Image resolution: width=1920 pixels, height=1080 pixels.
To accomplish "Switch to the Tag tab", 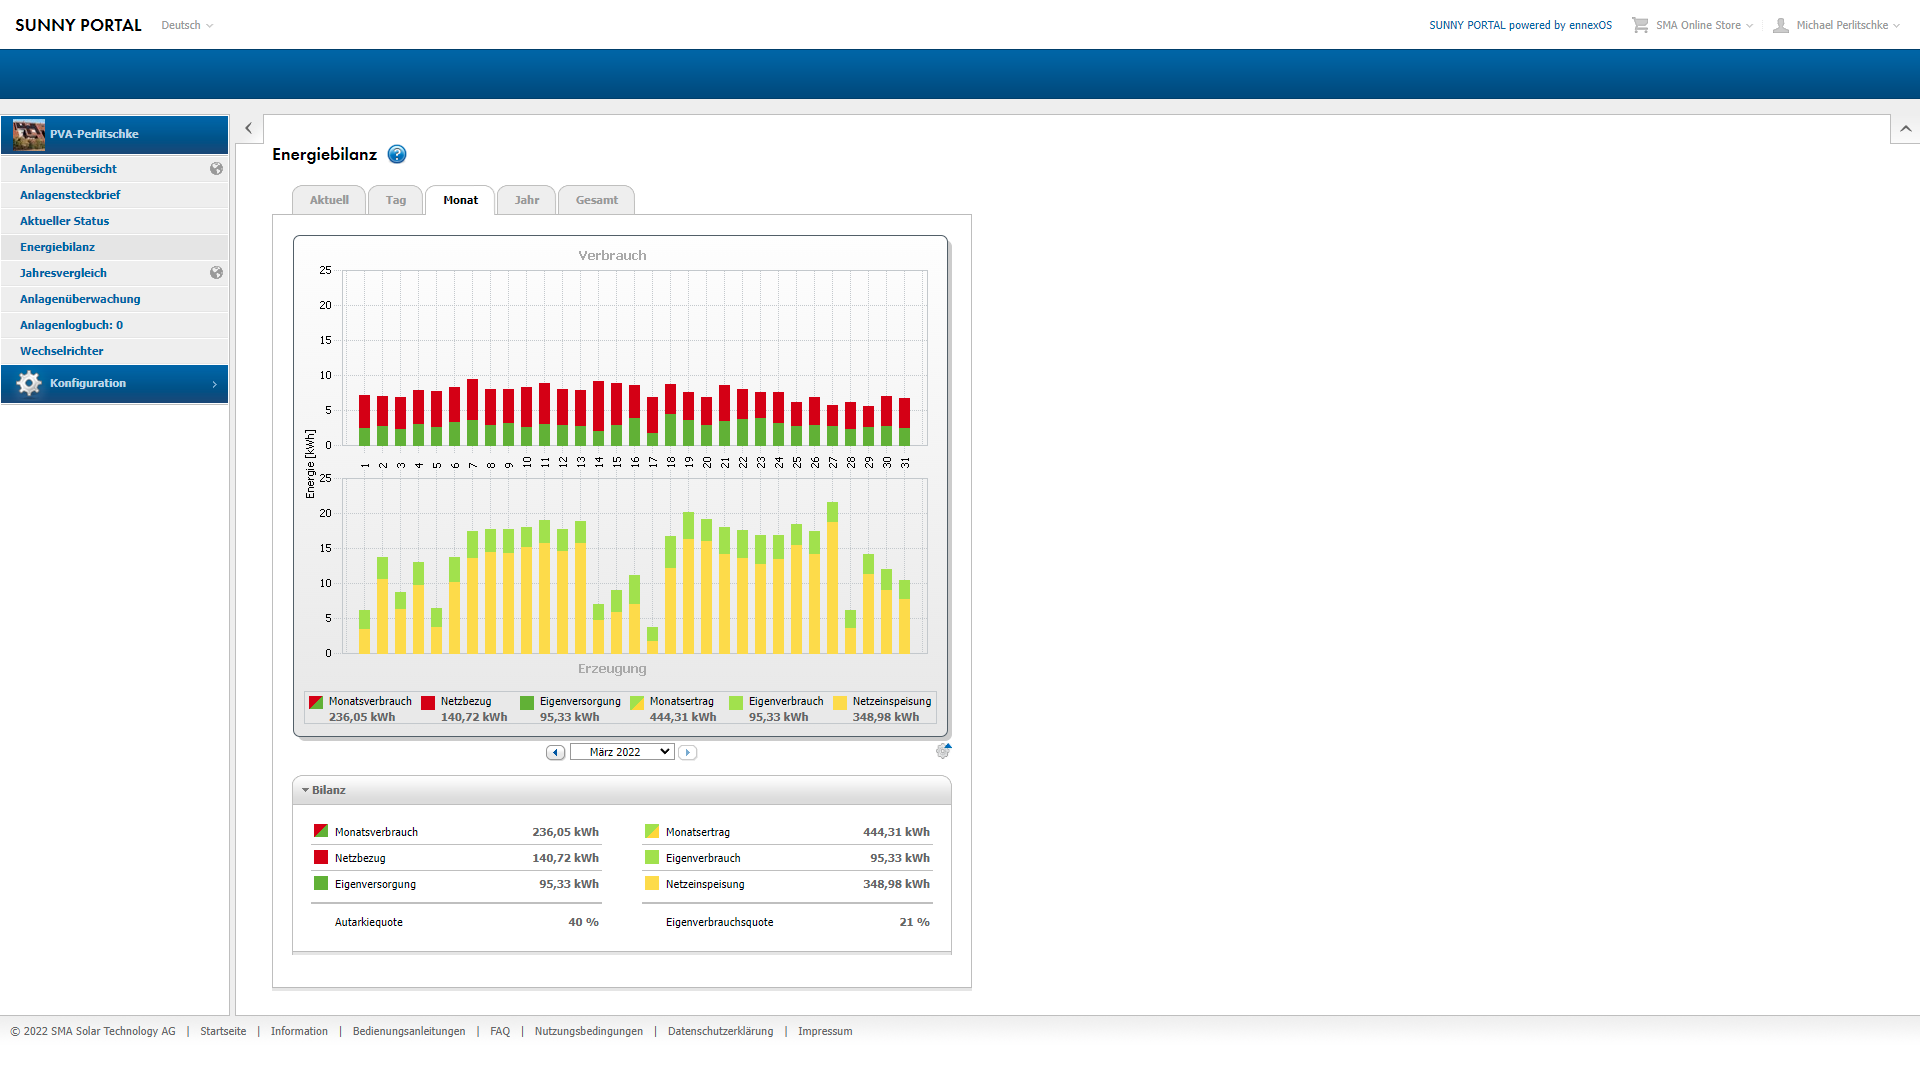I will (x=396, y=200).
